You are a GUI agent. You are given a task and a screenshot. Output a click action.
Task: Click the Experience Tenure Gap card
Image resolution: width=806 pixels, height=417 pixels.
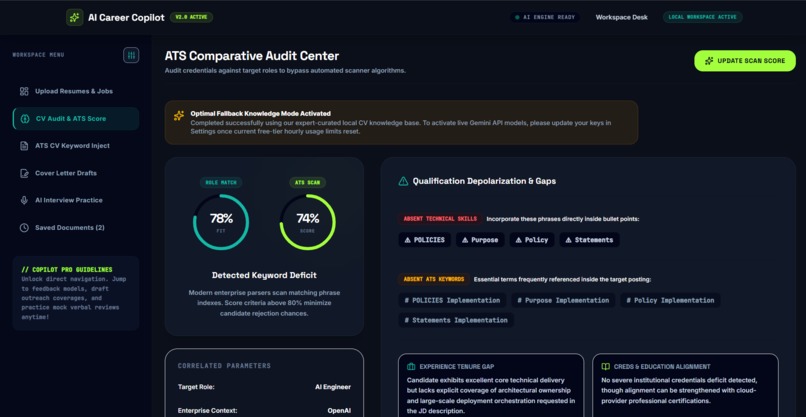point(491,385)
